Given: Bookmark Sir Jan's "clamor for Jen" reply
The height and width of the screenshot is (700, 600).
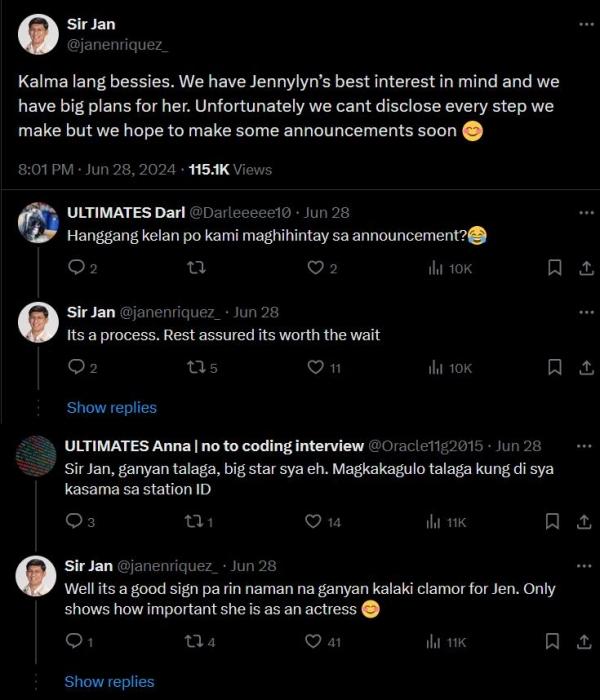Looking at the screenshot, I should (x=554, y=641).
